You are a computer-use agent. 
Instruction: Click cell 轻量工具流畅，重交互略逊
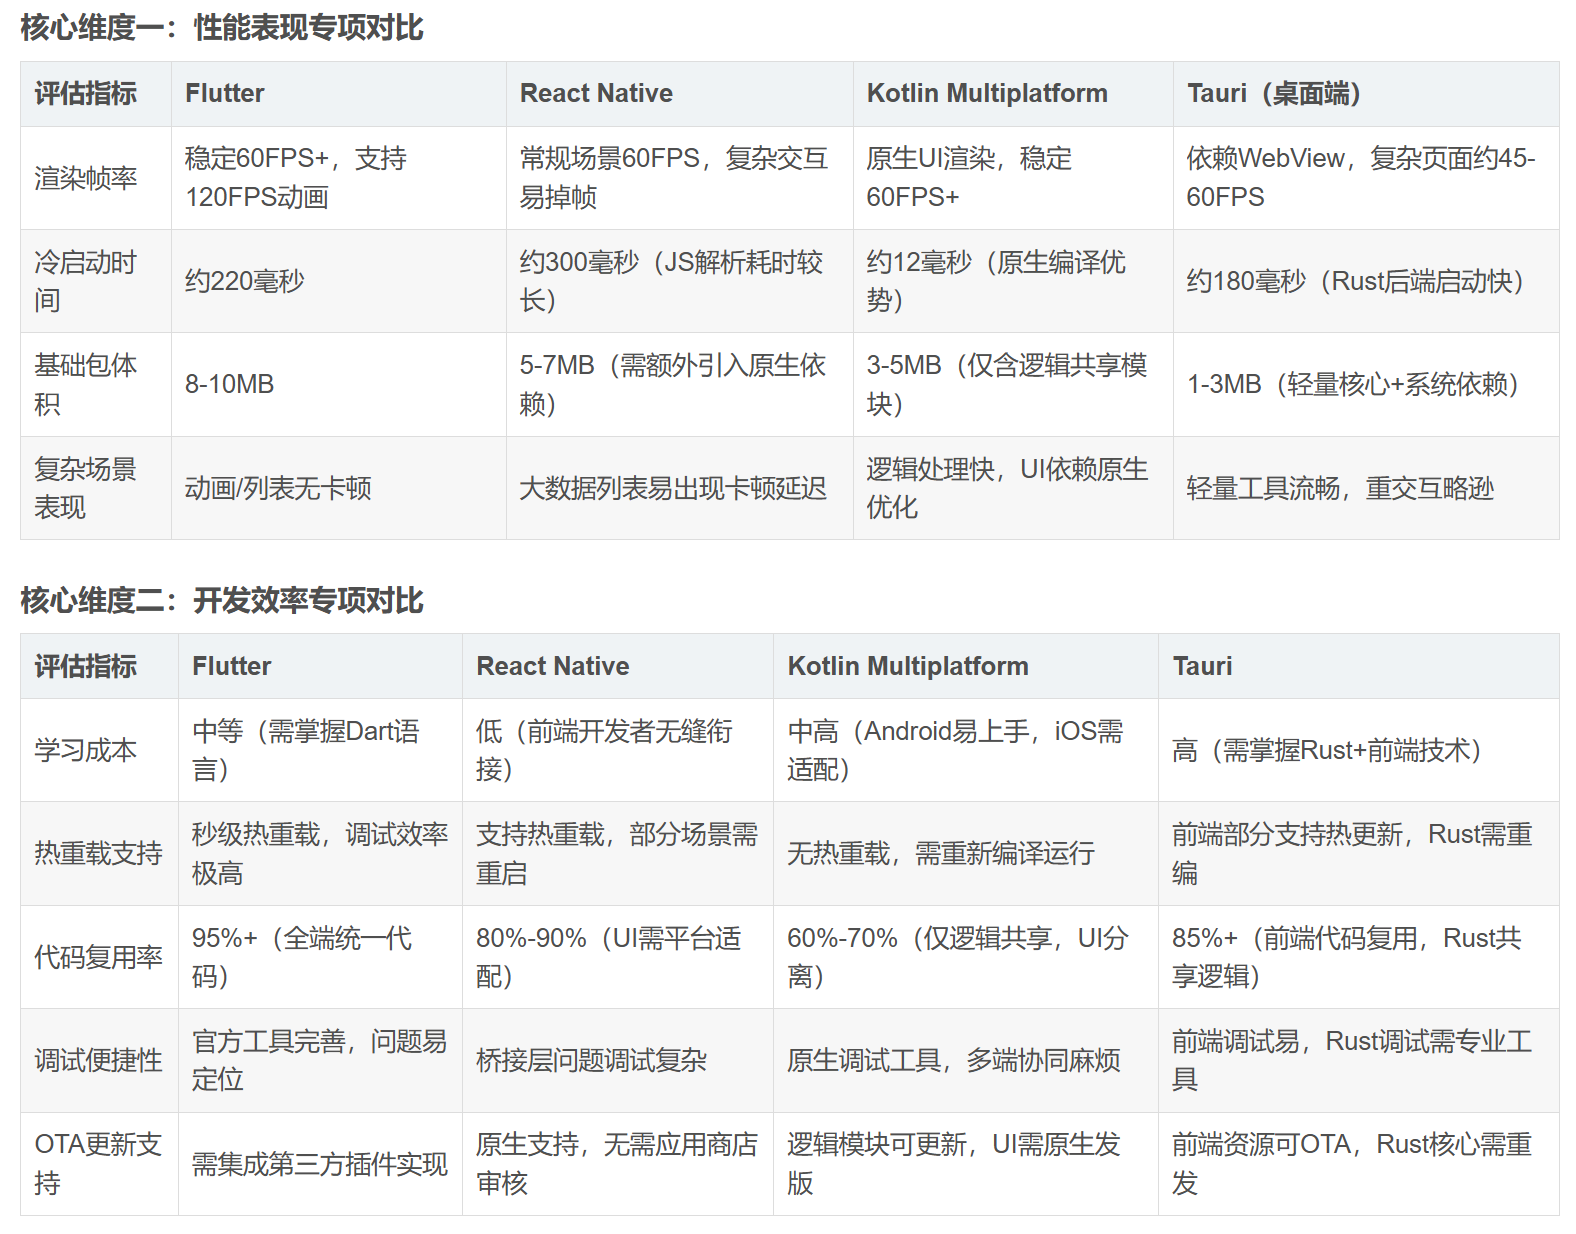(1365, 488)
